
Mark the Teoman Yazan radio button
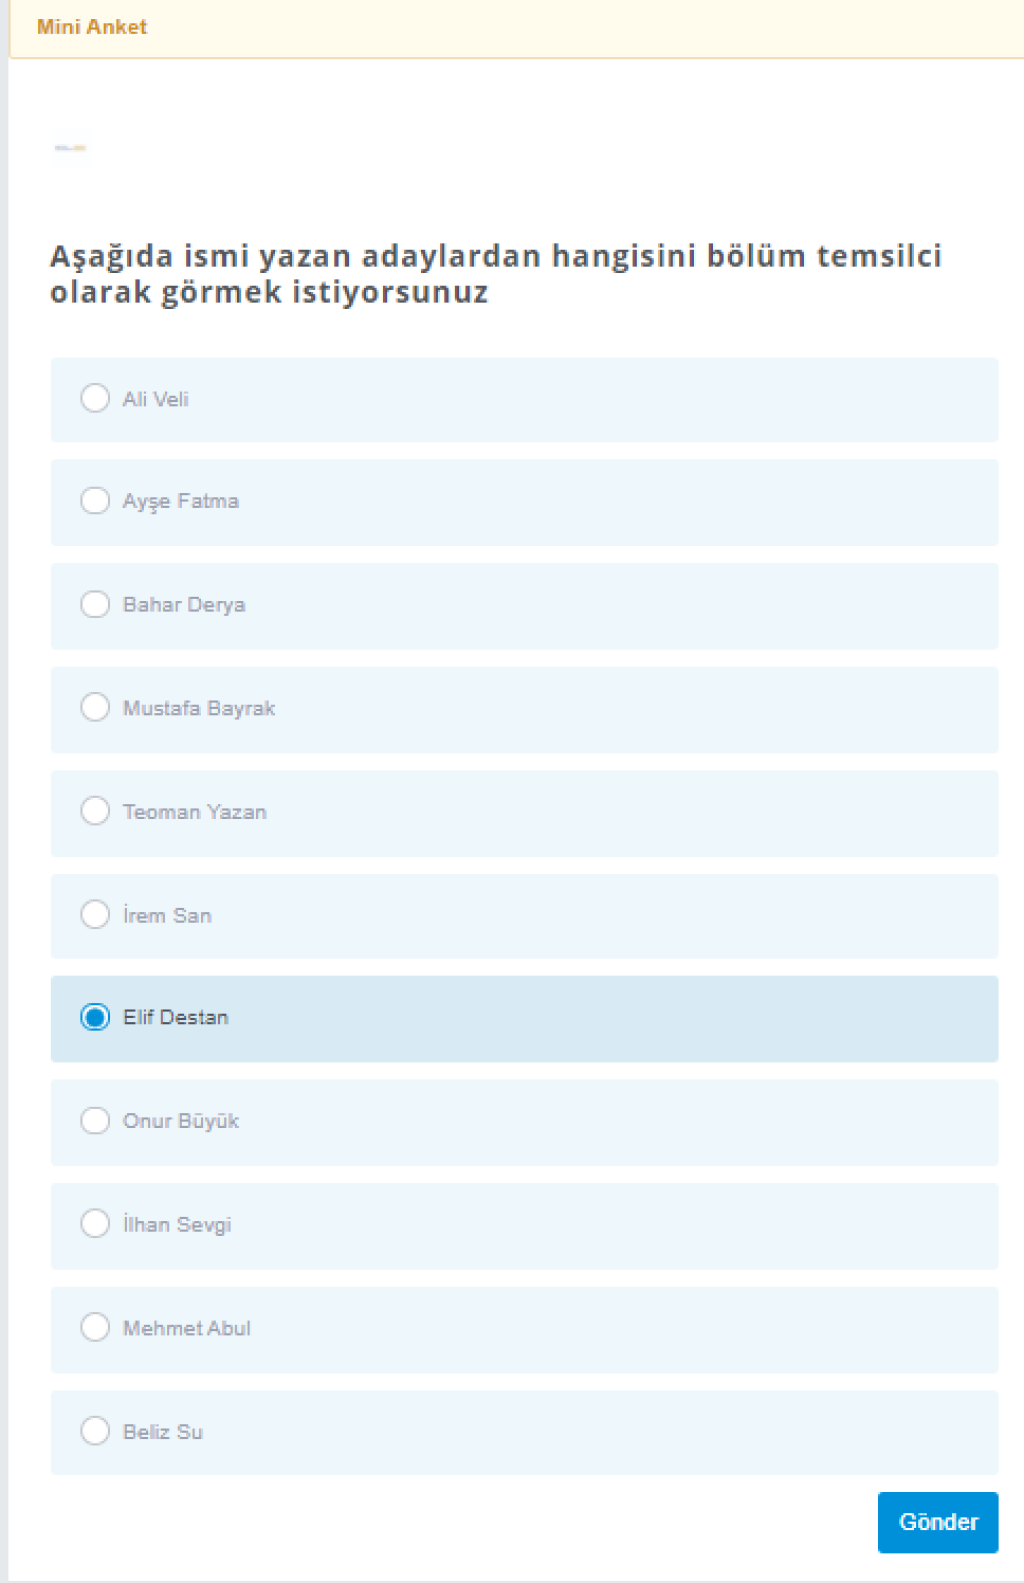pyautogui.click(x=95, y=810)
